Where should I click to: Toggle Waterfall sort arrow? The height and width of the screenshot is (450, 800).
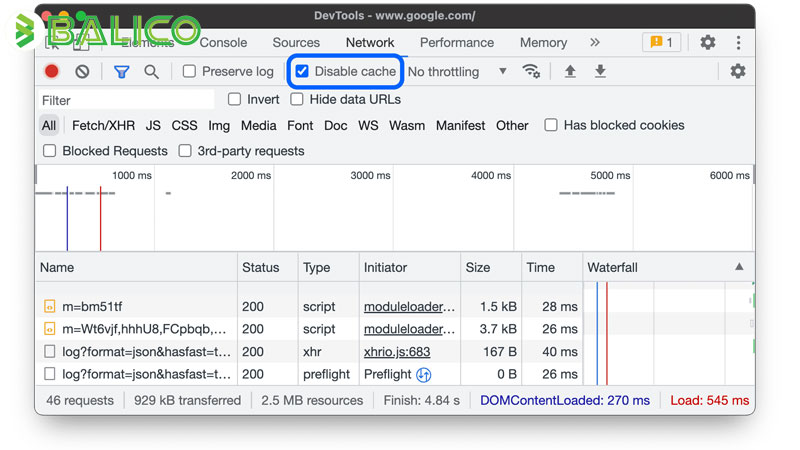click(739, 267)
